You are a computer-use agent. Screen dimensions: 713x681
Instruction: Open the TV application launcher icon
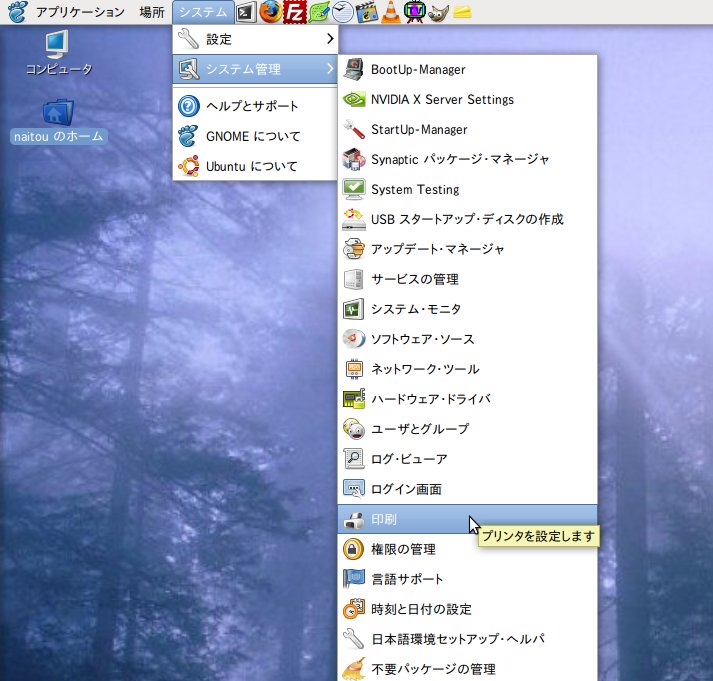coord(415,11)
